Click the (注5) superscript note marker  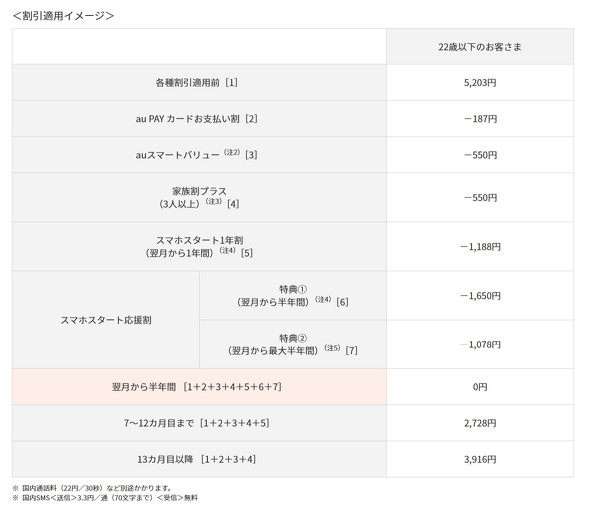click(332, 348)
